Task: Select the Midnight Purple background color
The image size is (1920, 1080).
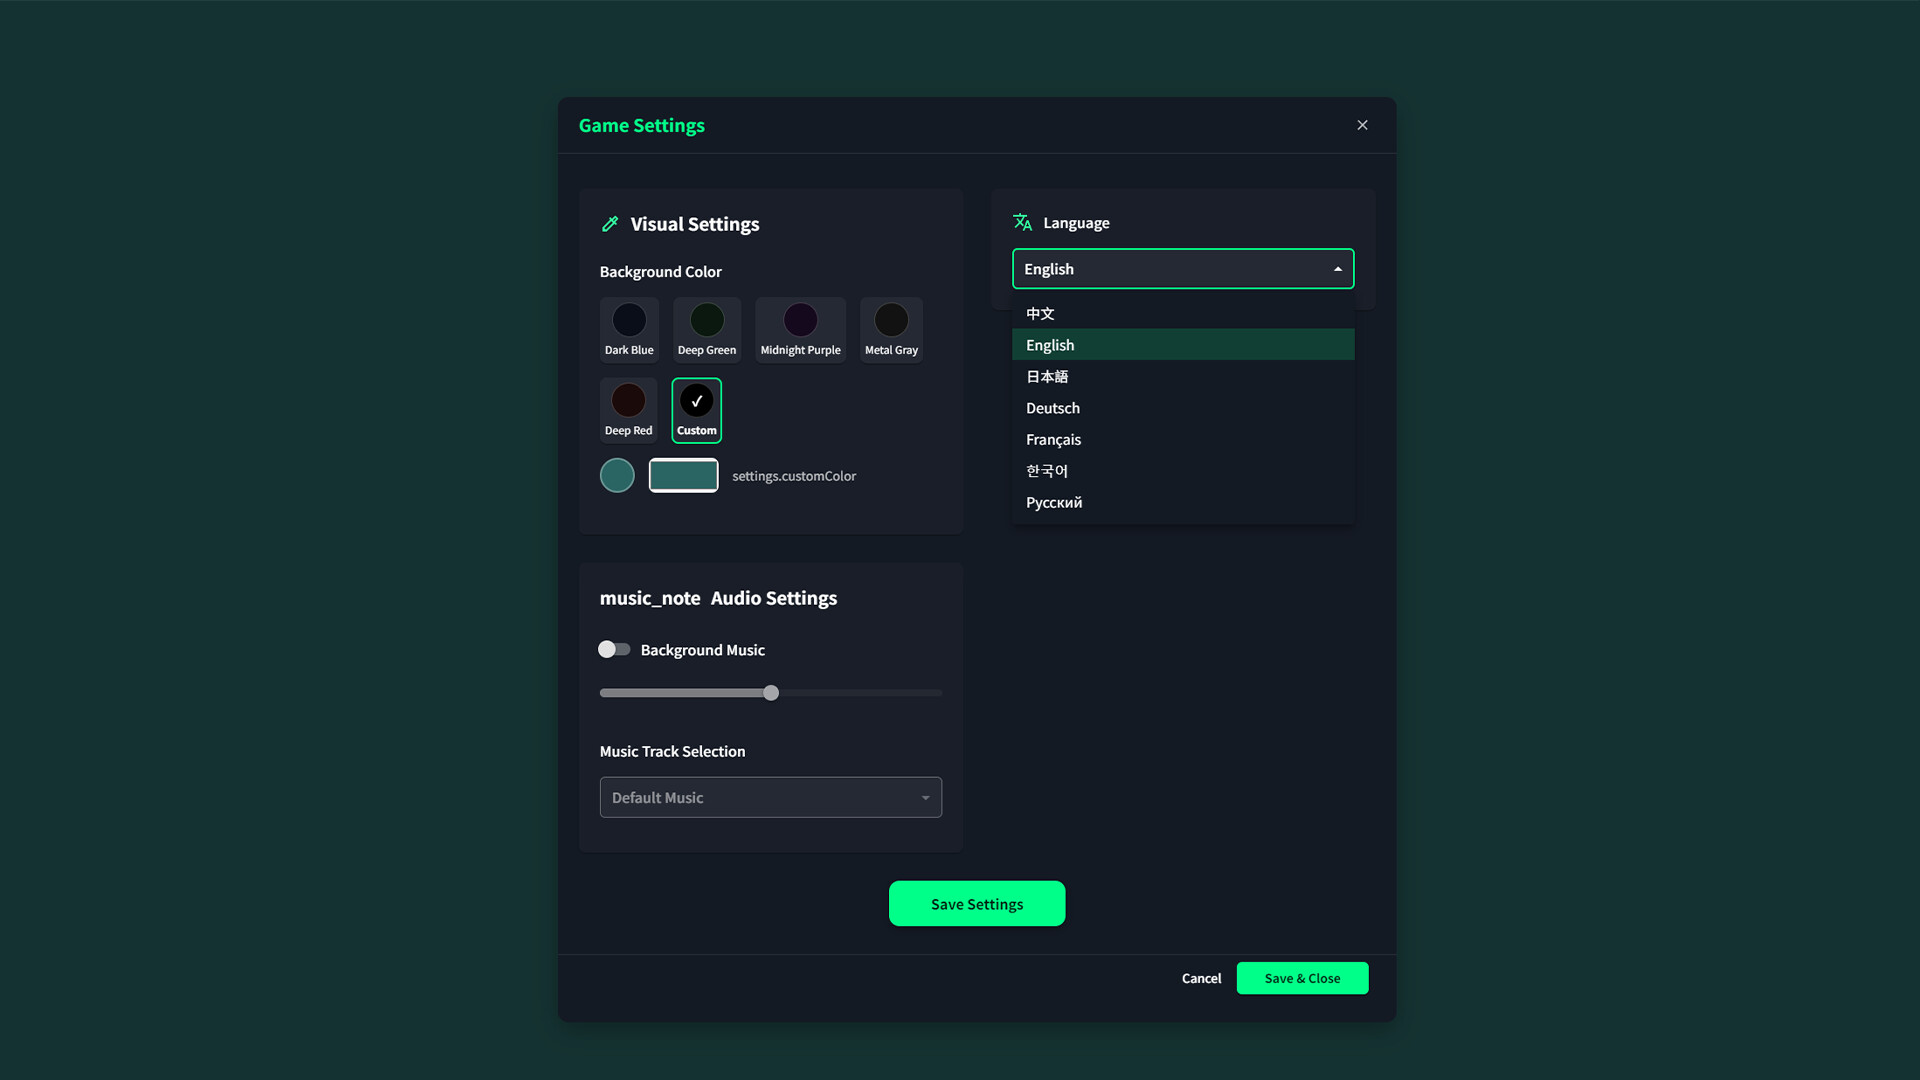Action: pos(800,320)
